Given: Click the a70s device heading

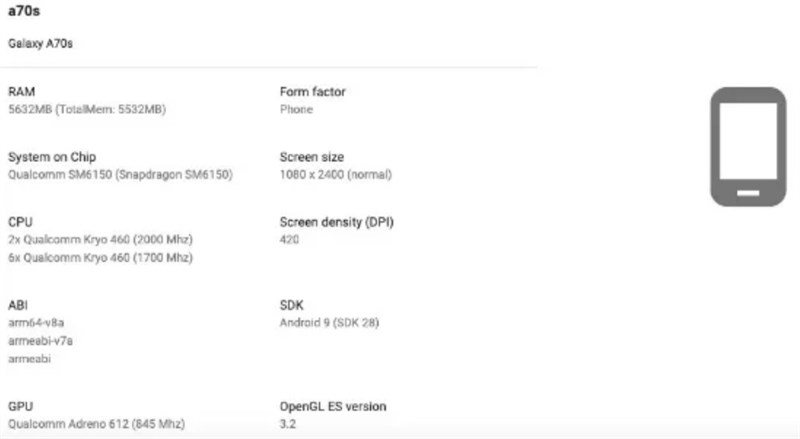Looking at the screenshot, I should 25,11.
